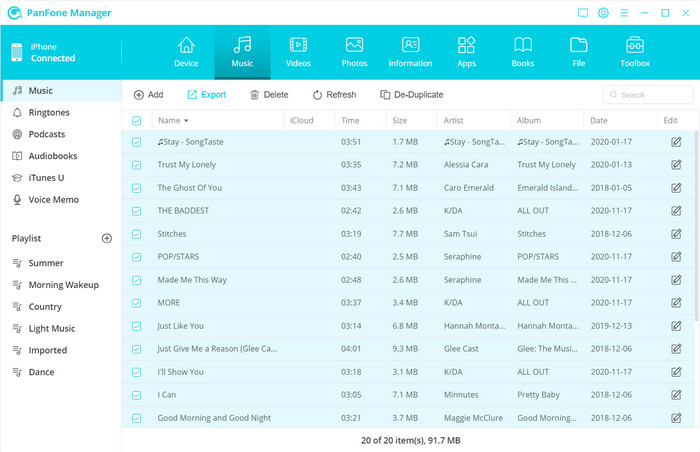This screenshot has width=700, height=452.
Task: Edit Made Me This Way song info
Action: click(676, 280)
